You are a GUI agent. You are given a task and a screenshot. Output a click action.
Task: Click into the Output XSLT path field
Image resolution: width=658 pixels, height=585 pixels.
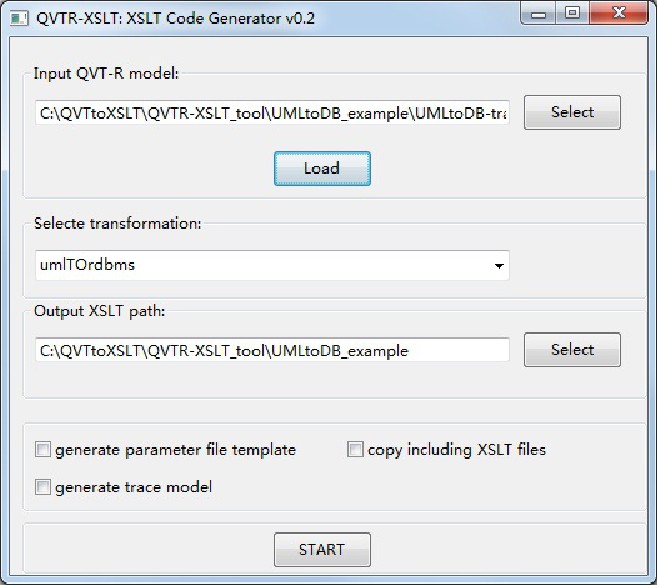click(x=272, y=350)
